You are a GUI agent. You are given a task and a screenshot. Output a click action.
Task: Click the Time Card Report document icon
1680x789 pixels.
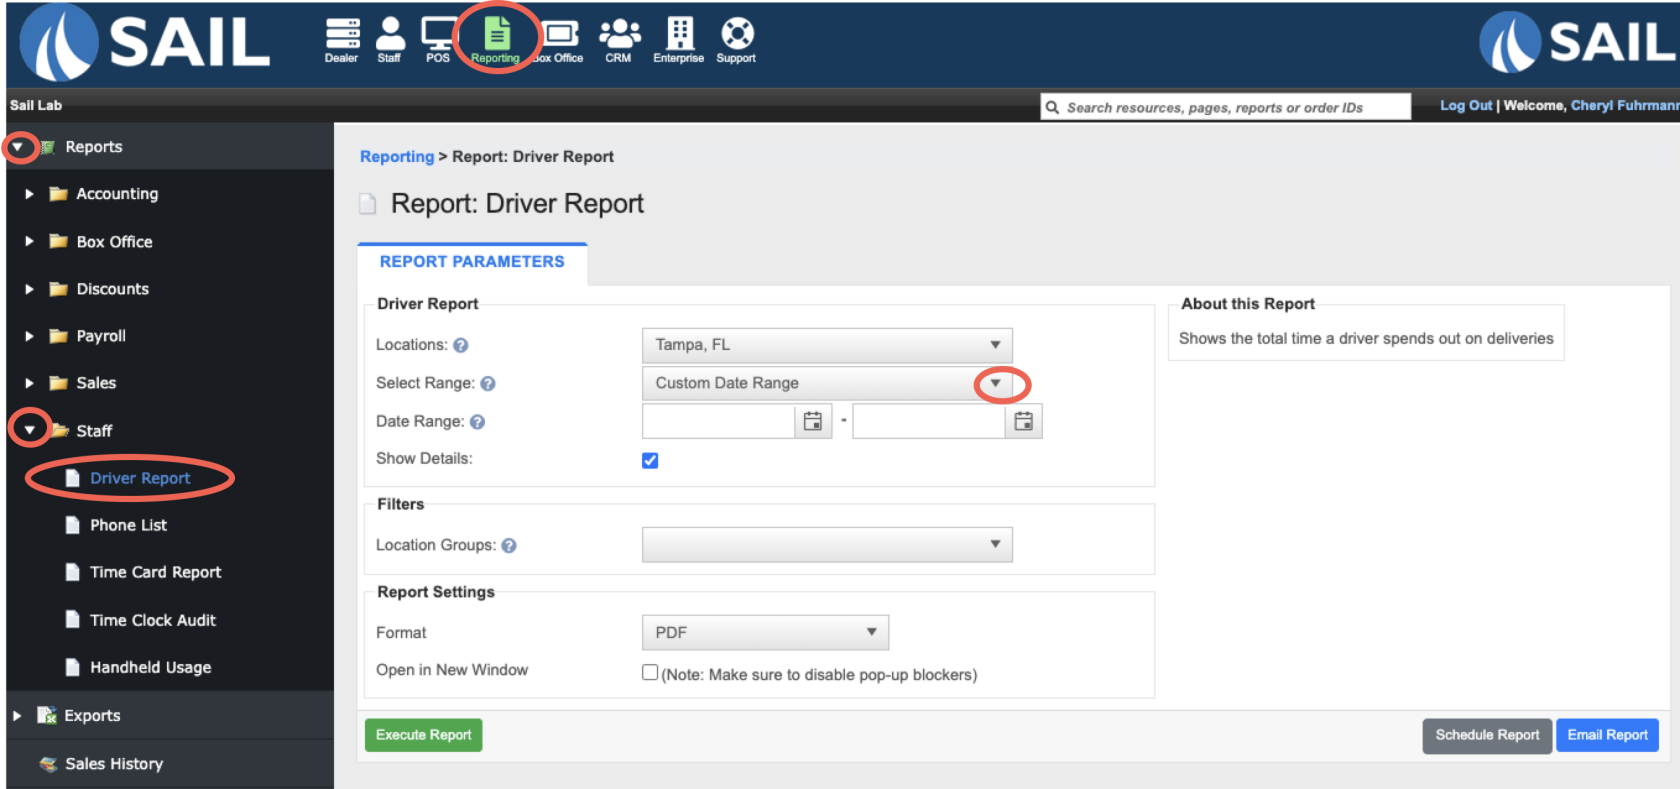[x=72, y=572]
